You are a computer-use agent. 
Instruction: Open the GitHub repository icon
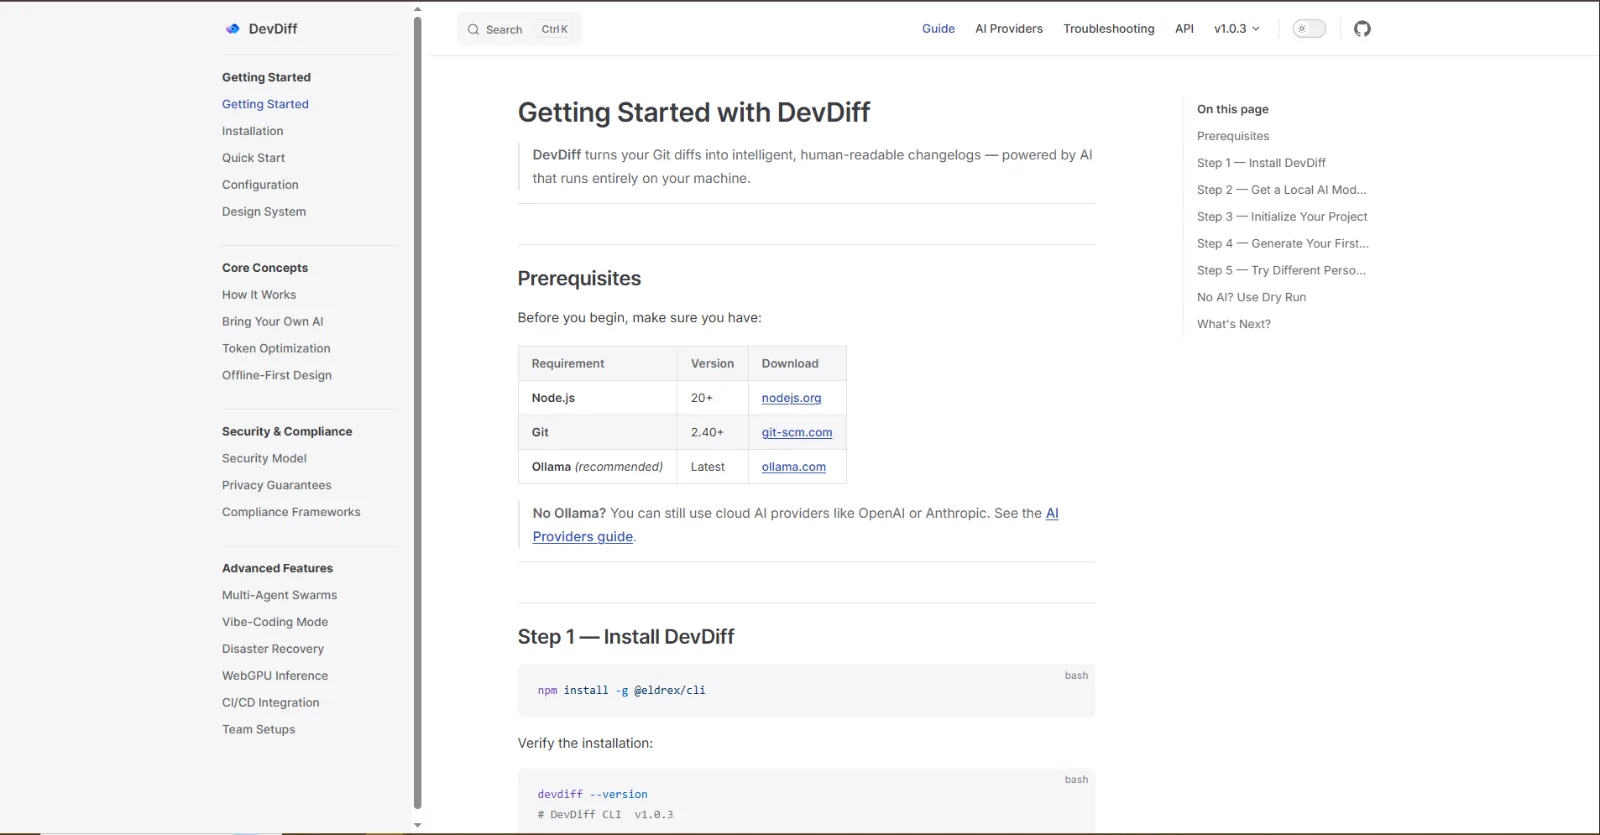tap(1362, 29)
